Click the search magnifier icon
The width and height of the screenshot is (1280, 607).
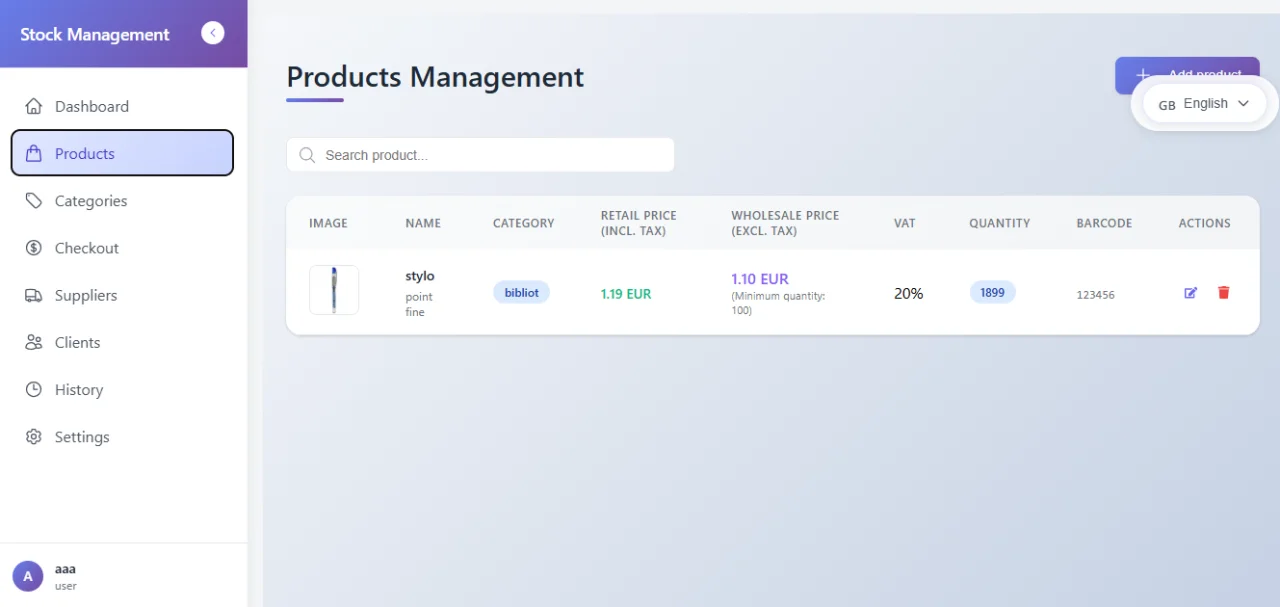pyautogui.click(x=307, y=155)
